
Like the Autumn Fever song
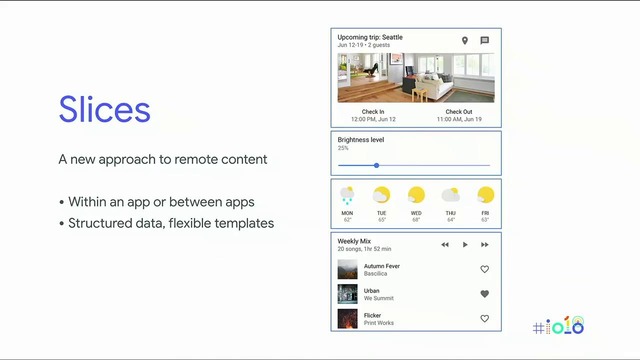tap(484, 269)
